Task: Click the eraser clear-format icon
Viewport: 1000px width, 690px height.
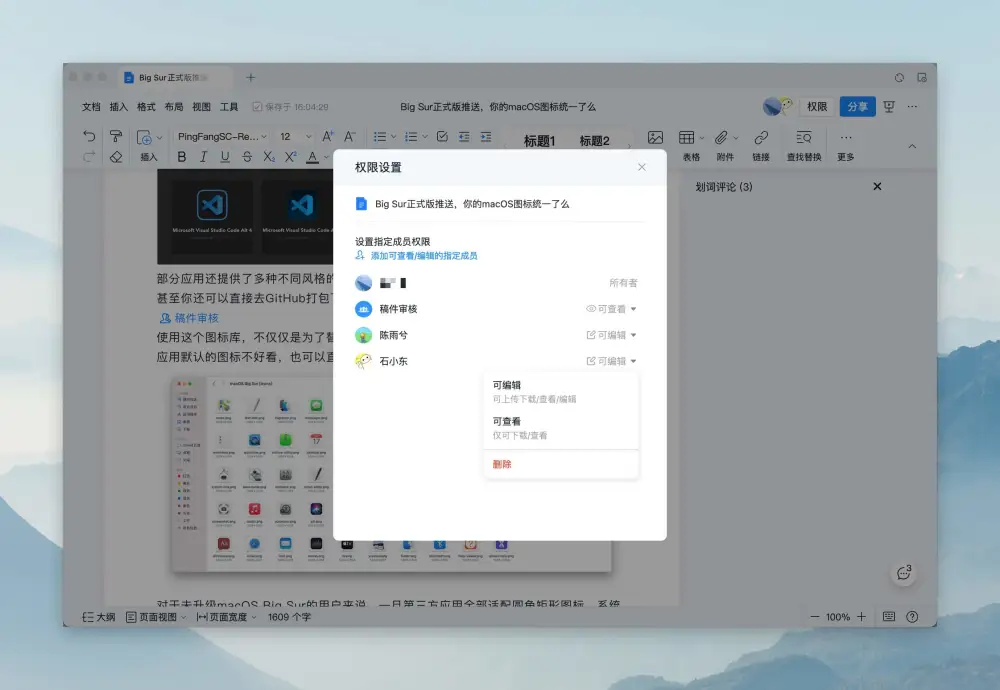Action: click(x=115, y=157)
